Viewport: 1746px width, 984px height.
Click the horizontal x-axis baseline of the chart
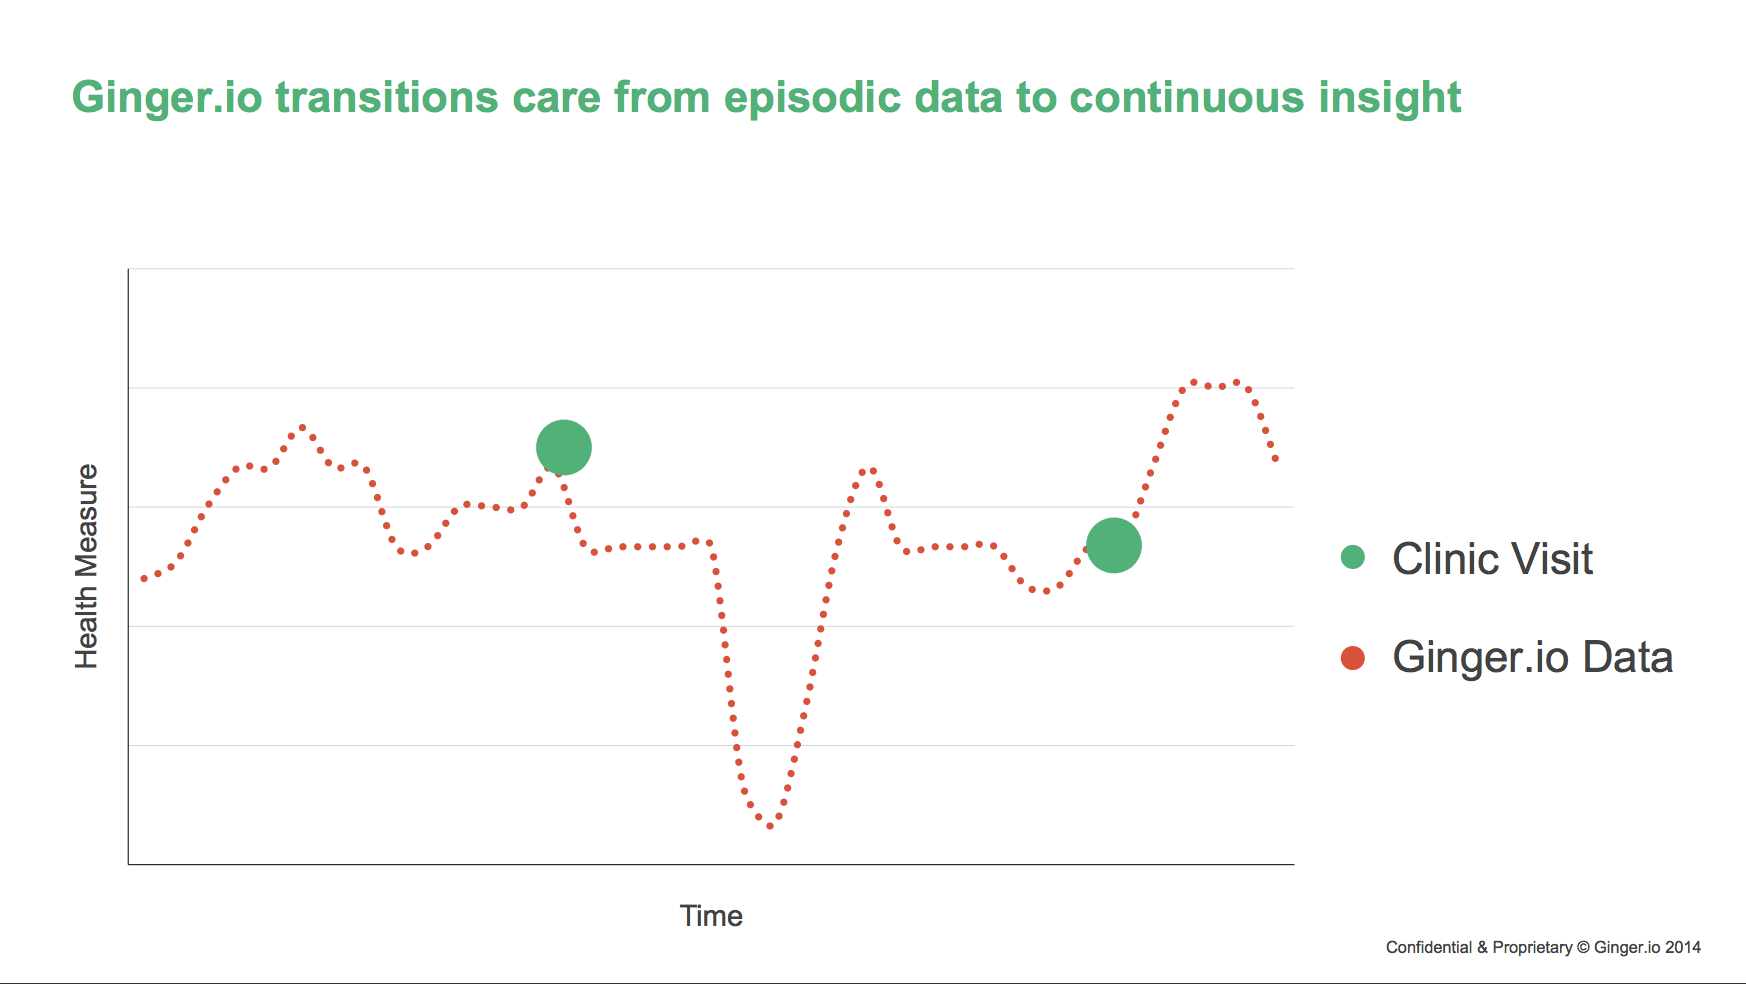711,864
